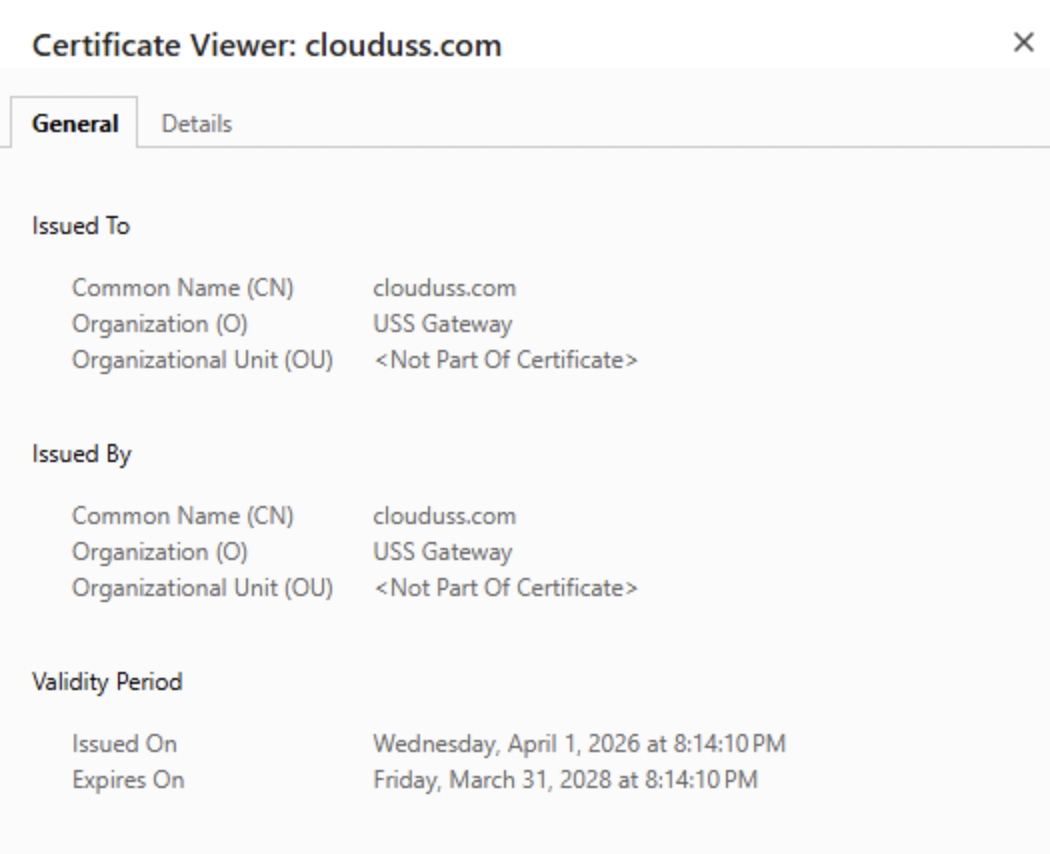Click Common Name (CN) label under Issued To
The image size is (1050, 854).
point(183,288)
